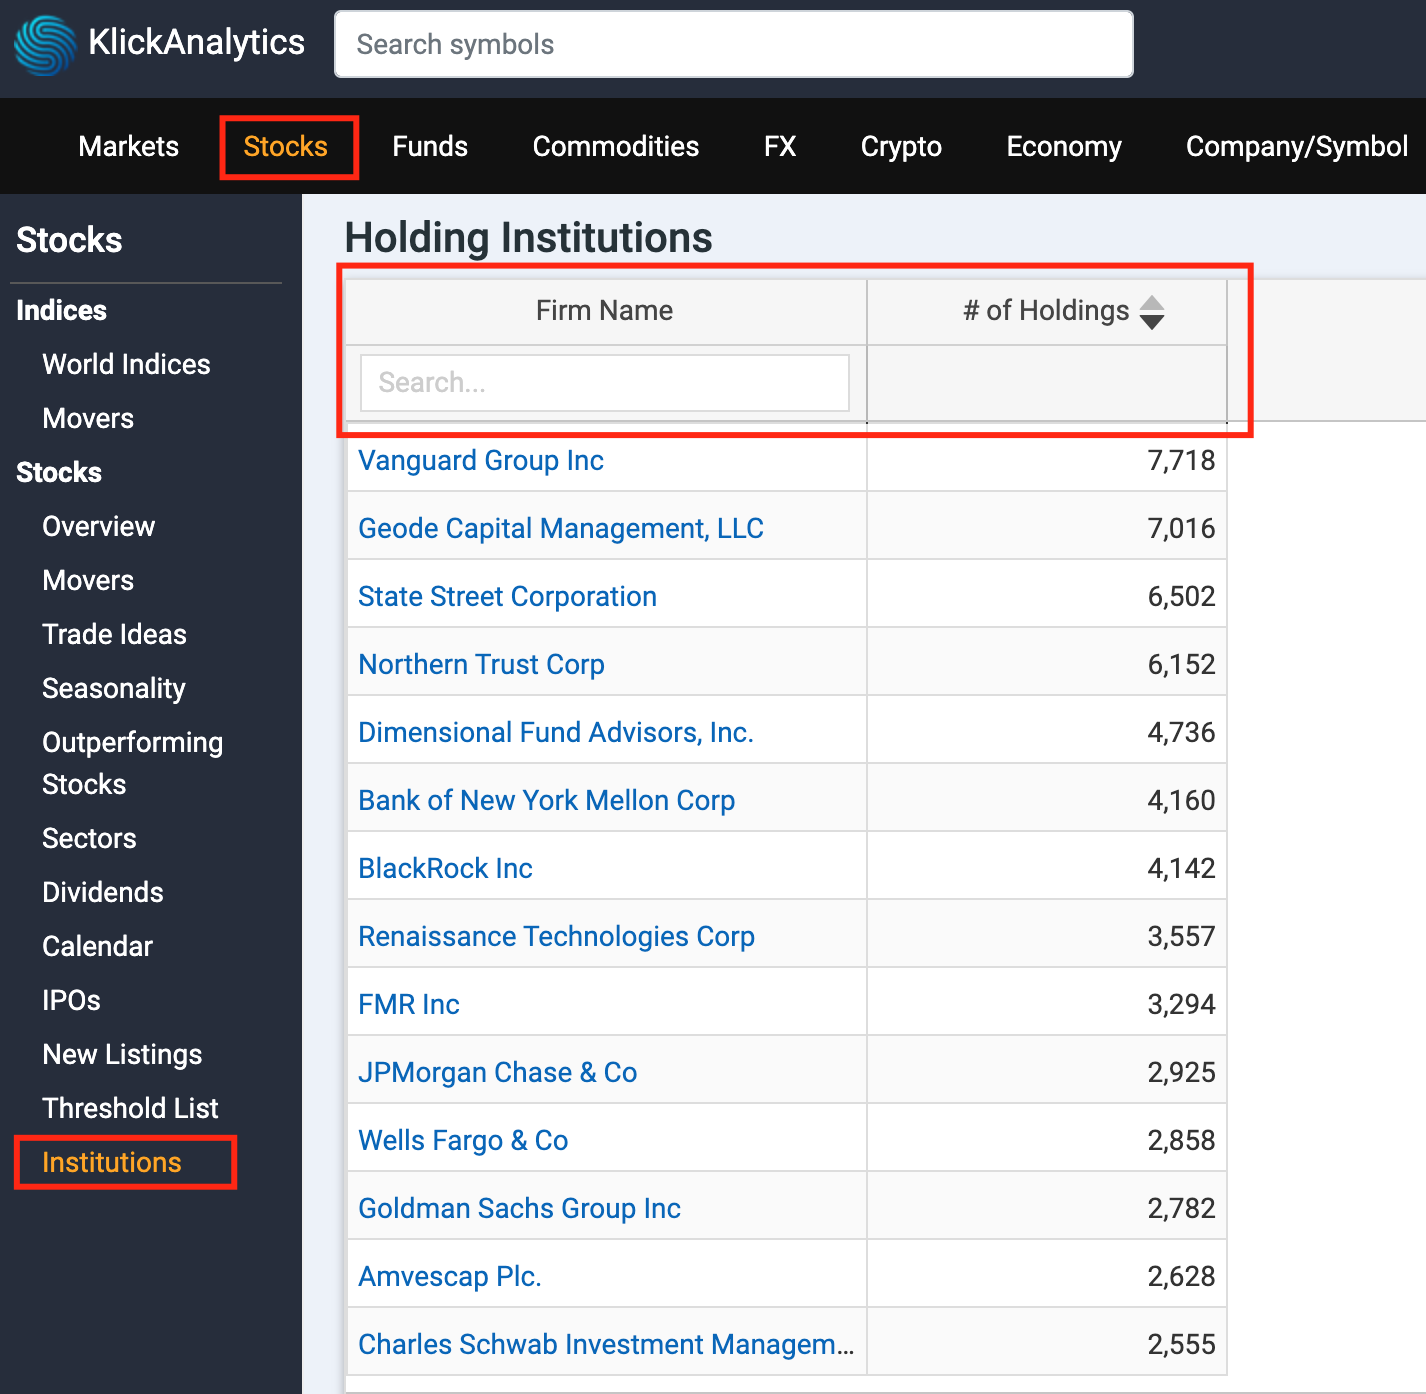Focus the Firm Name search box
This screenshot has width=1426, height=1394.
click(604, 382)
